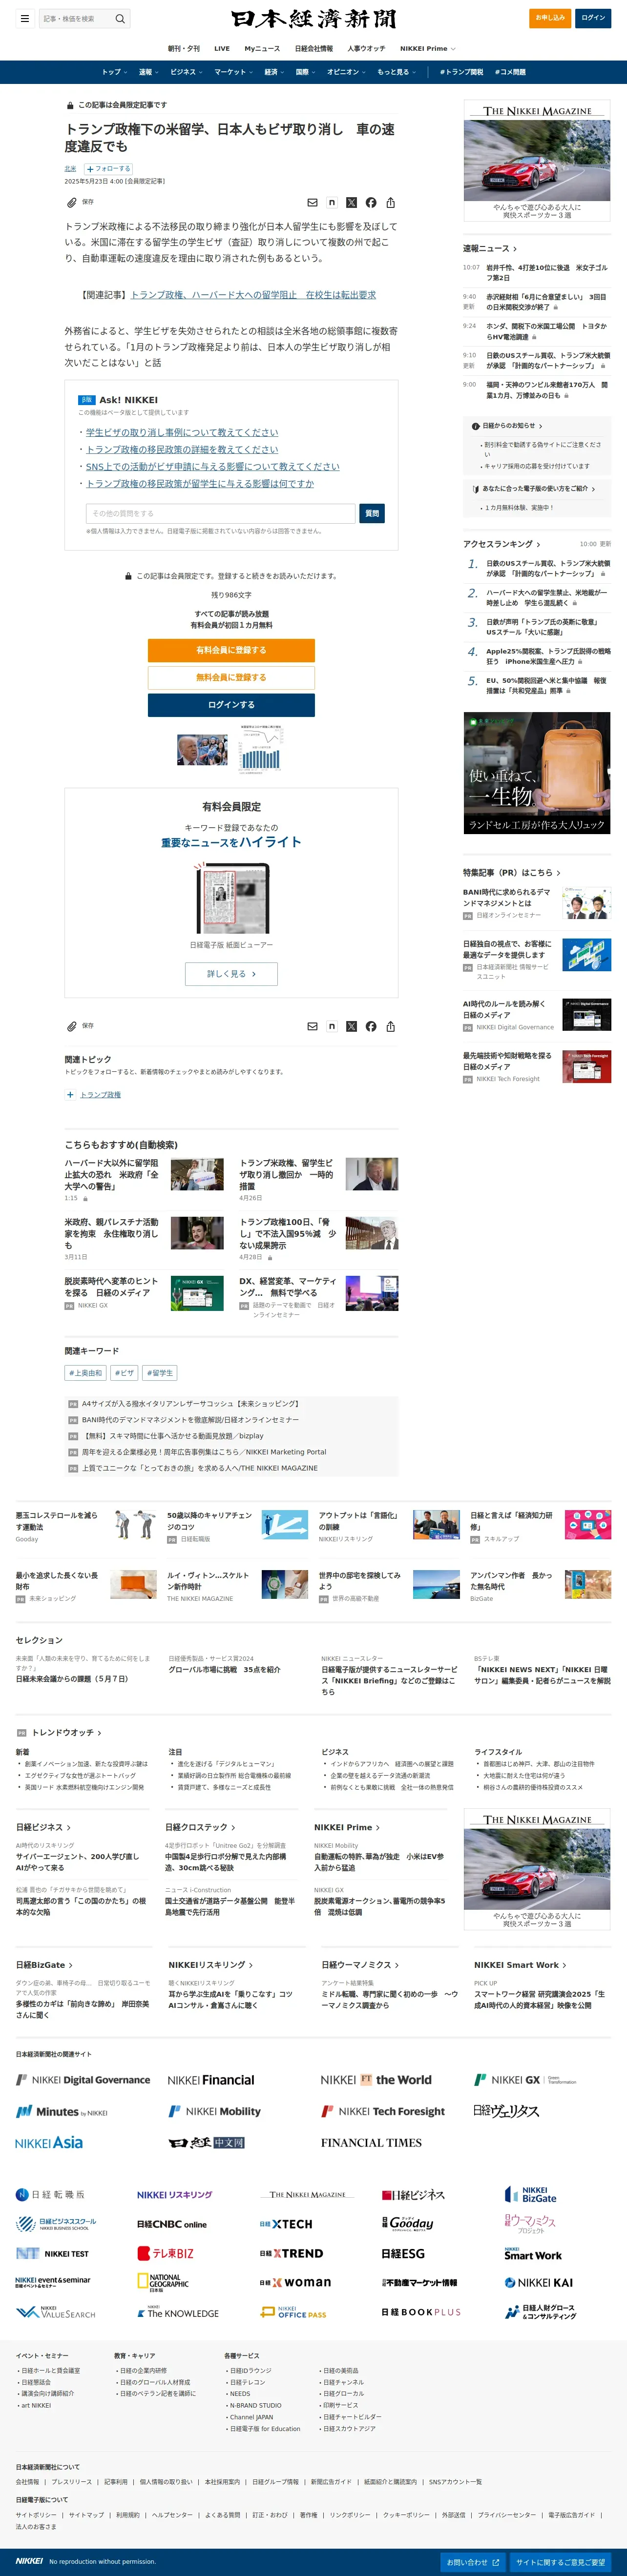Open the 日経会社情報 menu item
Image resolution: width=627 pixels, height=2576 pixels.
pyautogui.click(x=314, y=48)
